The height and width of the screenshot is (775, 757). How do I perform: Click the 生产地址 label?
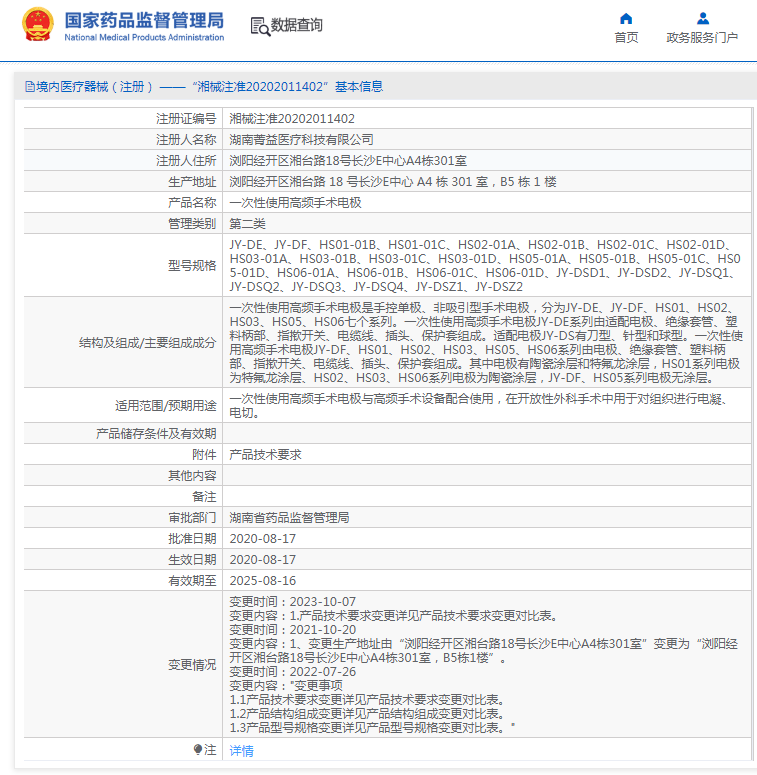[192, 182]
